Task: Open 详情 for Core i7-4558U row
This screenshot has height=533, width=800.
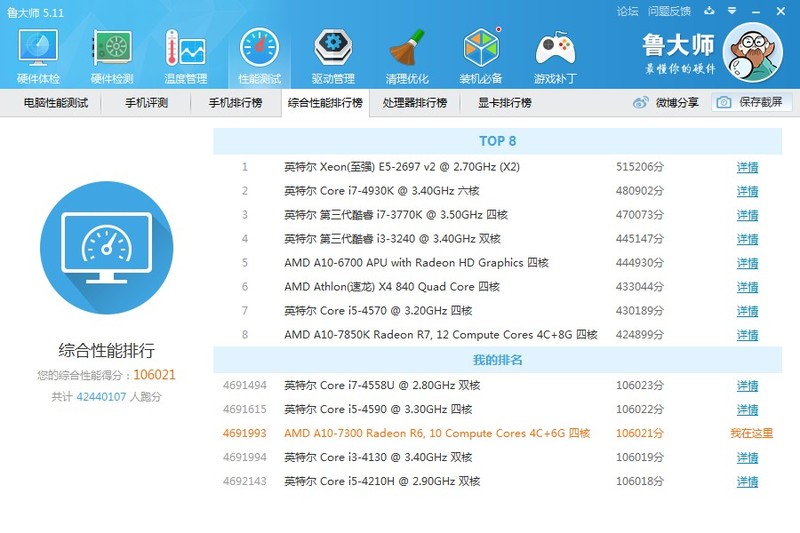Action: click(x=747, y=386)
